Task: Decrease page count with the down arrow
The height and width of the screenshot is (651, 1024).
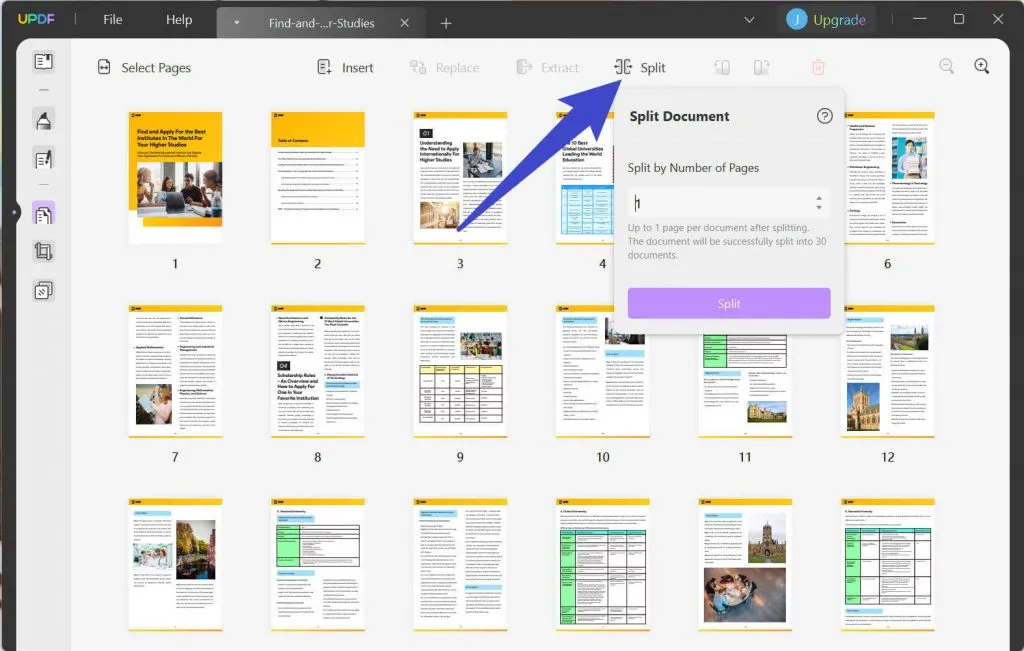Action: click(x=816, y=209)
